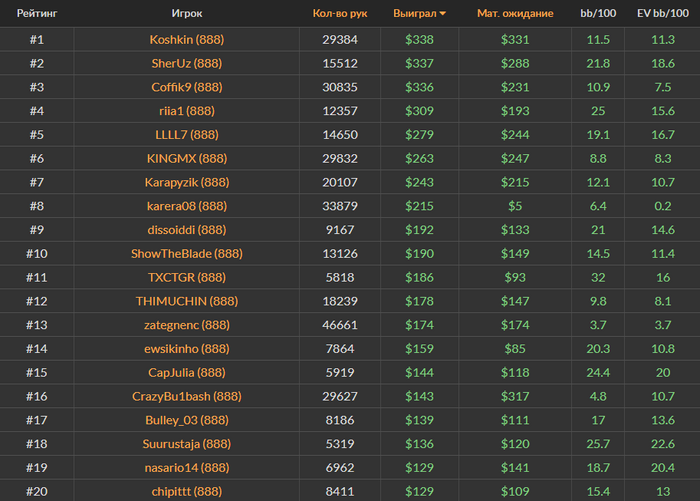Open player karera08 (888) profile
This screenshot has height=501, width=700.
point(187,206)
